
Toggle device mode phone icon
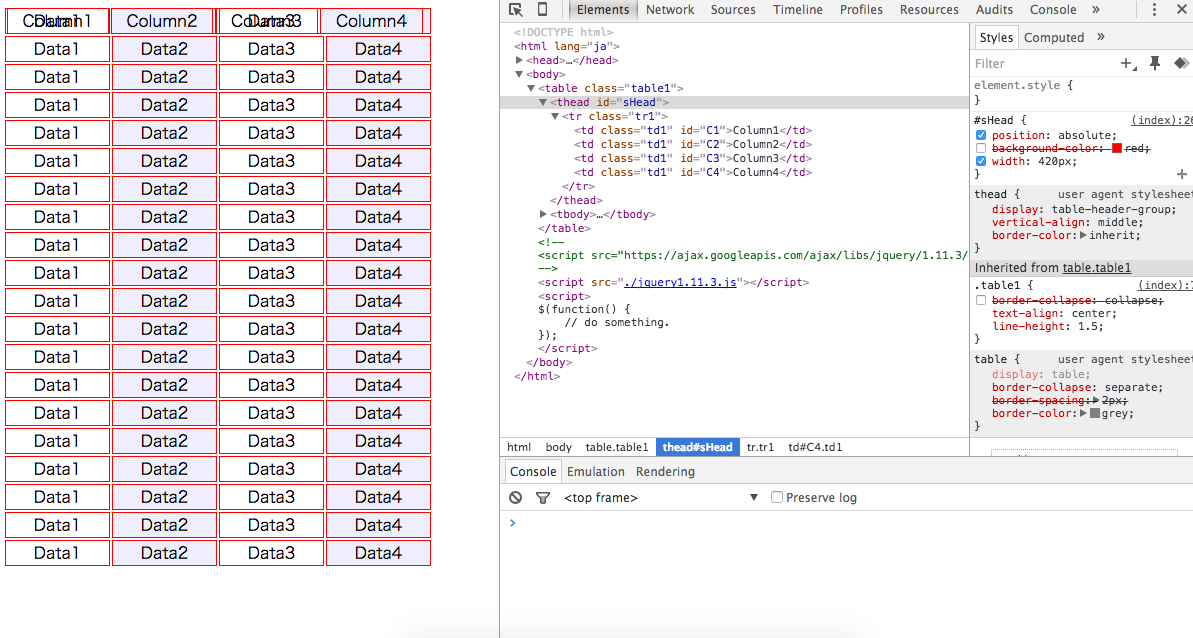tap(542, 10)
